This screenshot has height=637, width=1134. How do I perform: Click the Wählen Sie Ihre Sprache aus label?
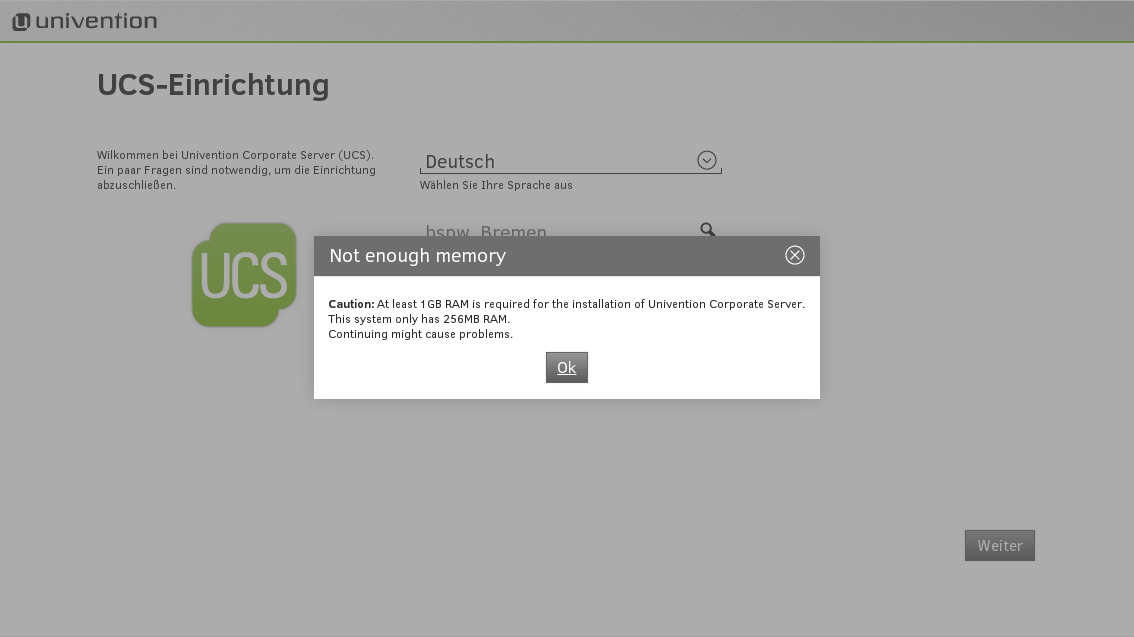pyautogui.click(x=496, y=185)
